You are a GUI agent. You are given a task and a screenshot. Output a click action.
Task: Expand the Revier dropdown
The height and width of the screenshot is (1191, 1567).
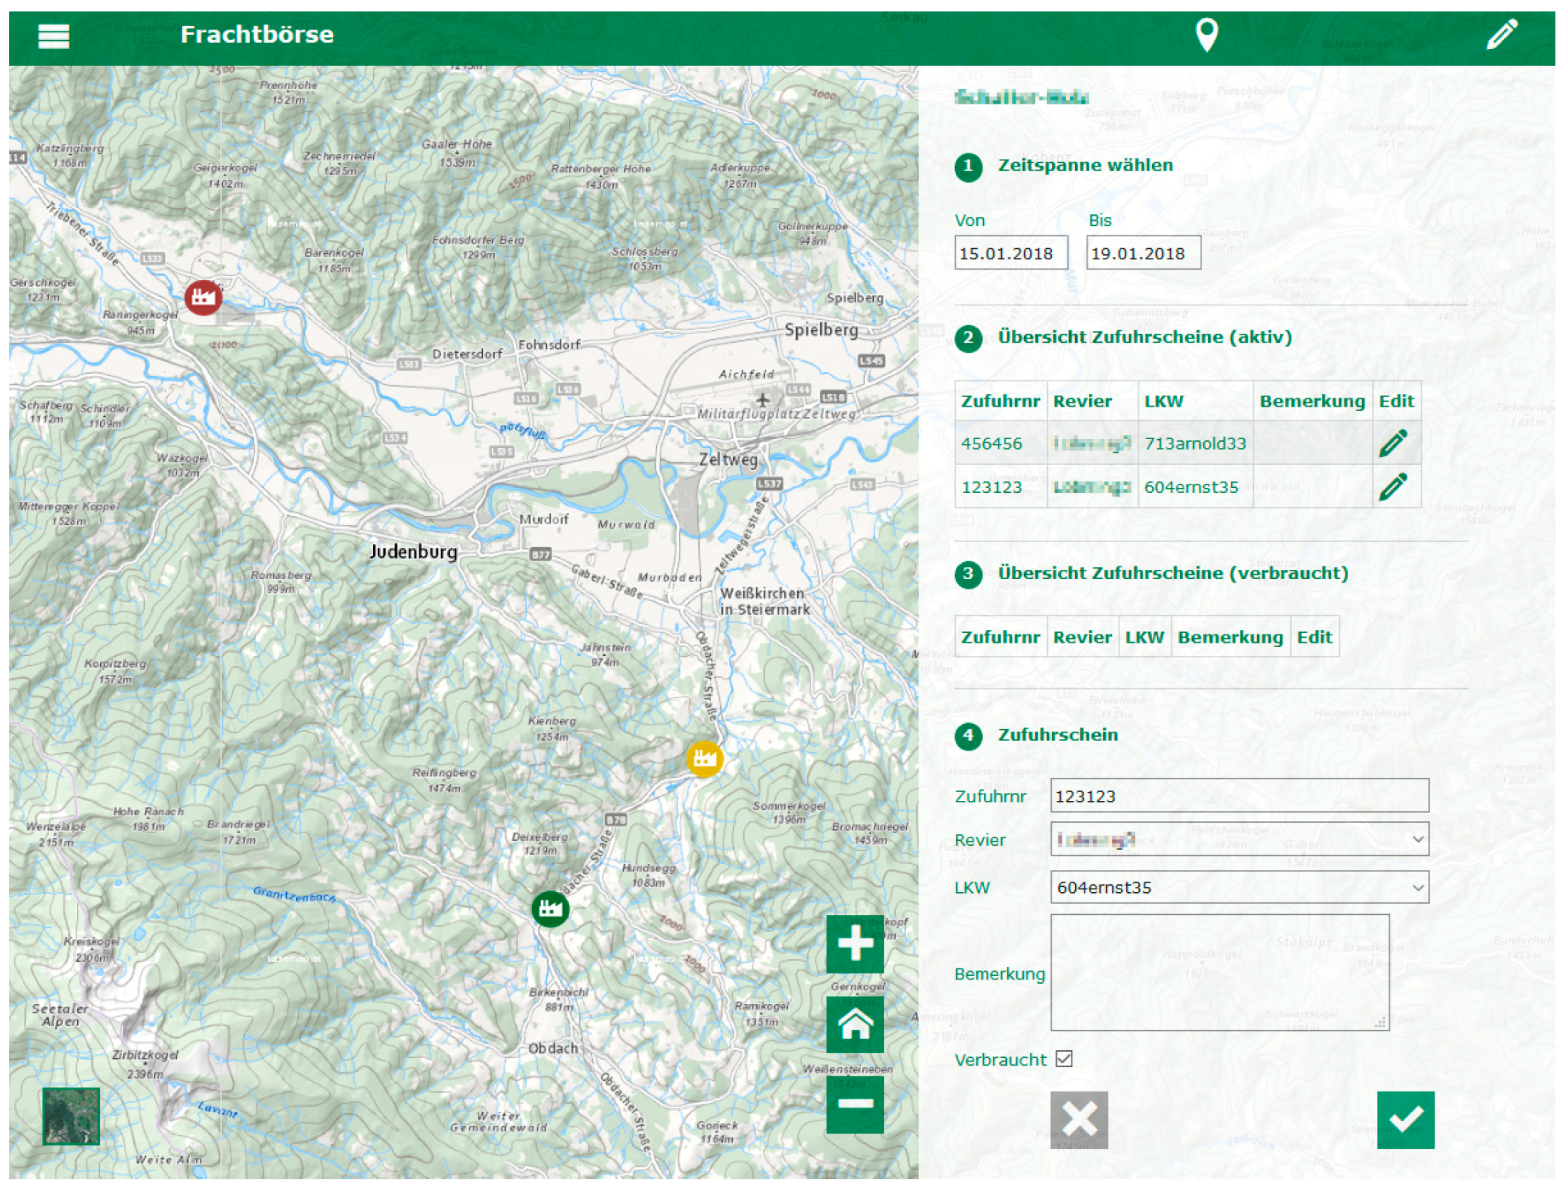[1238, 839]
